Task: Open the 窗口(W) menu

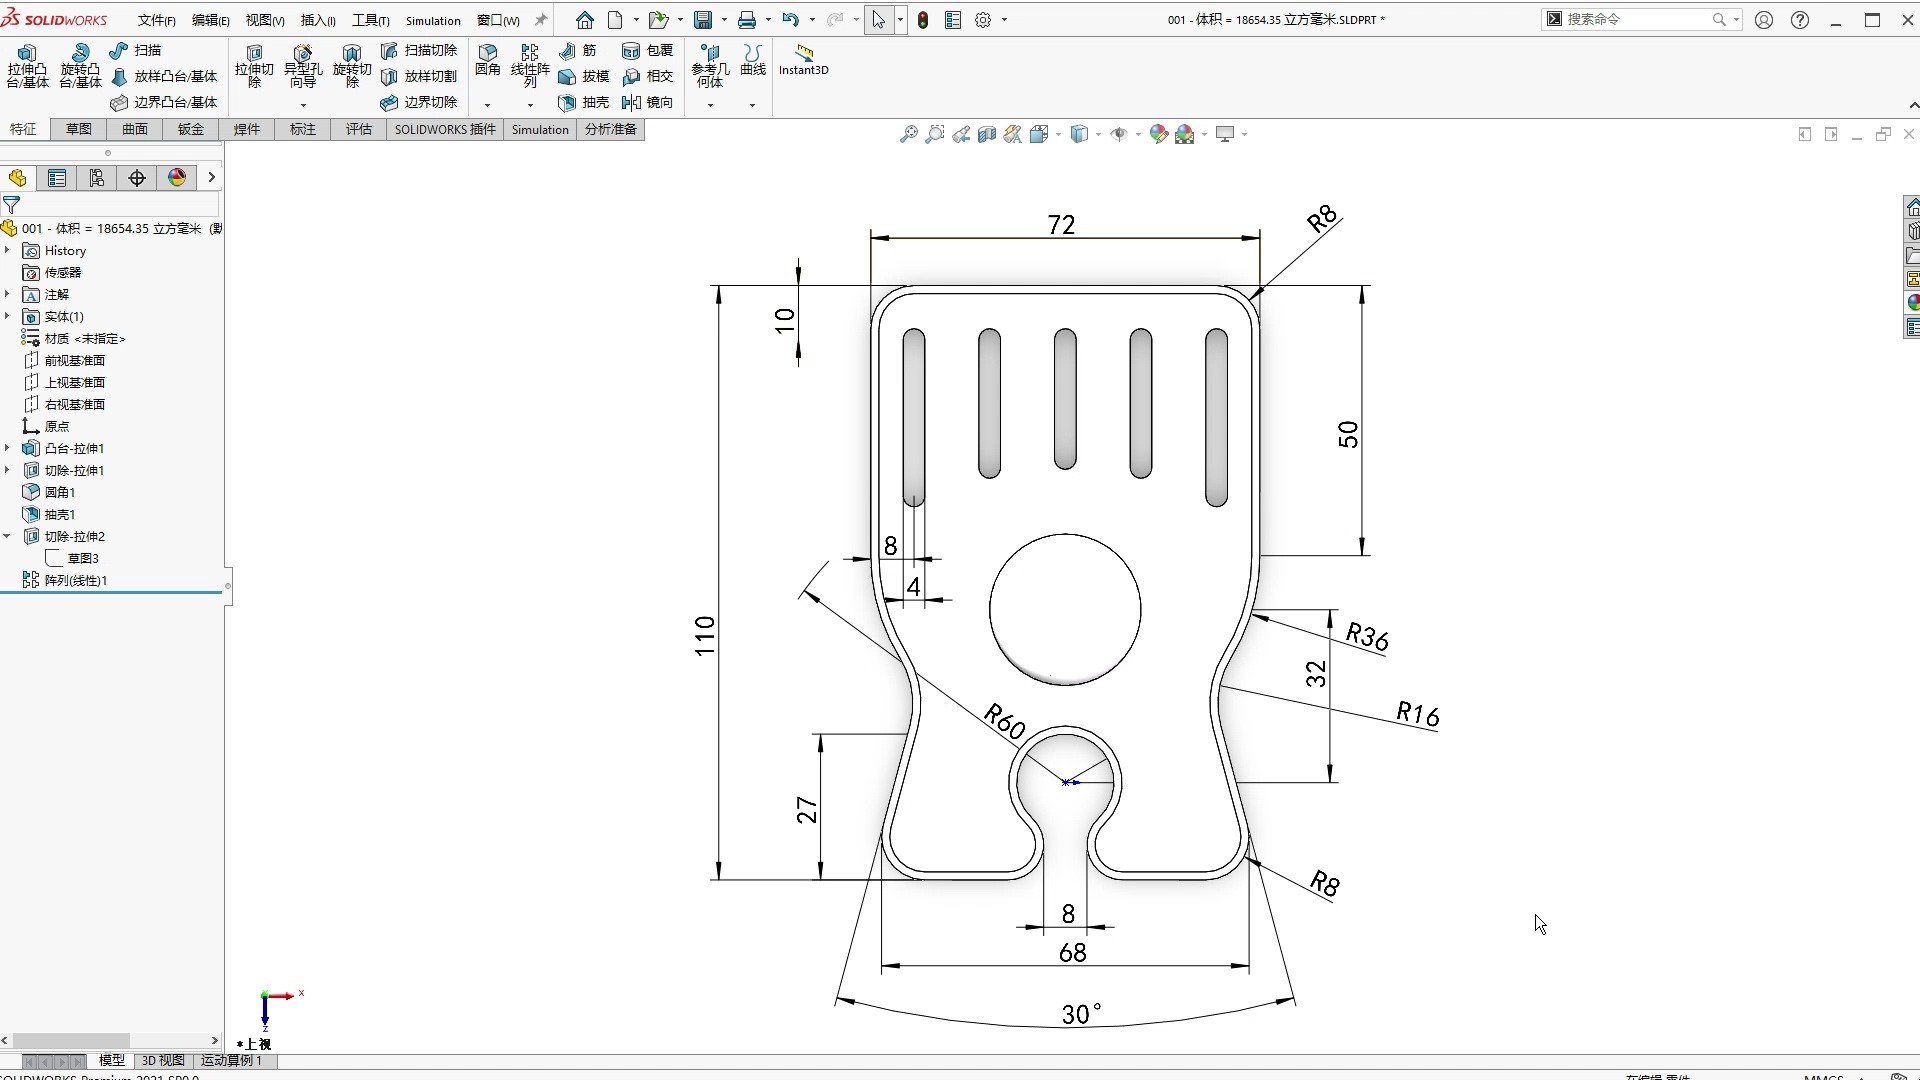Action: [x=498, y=20]
